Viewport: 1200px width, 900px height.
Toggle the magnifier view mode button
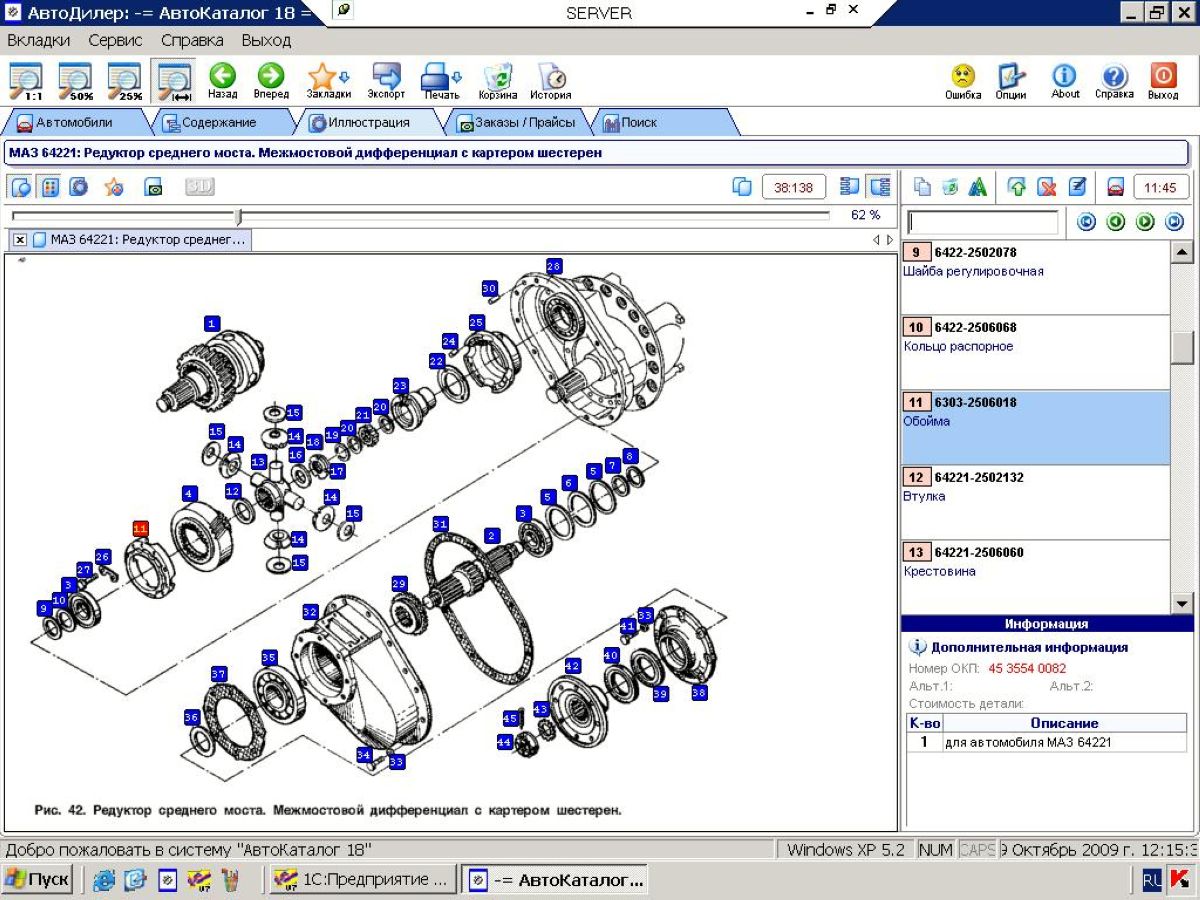[x=21, y=187]
